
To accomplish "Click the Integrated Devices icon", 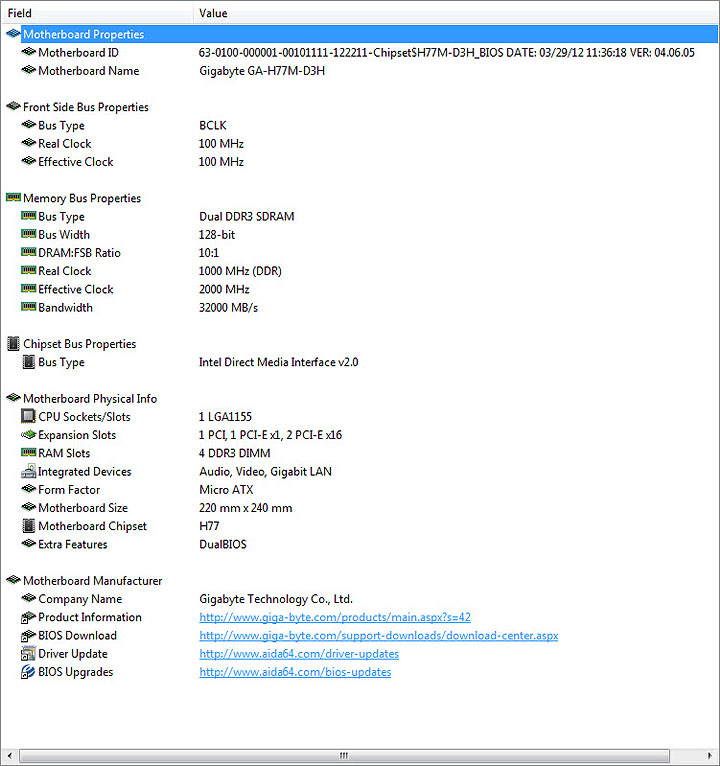I will tap(28, 471).
